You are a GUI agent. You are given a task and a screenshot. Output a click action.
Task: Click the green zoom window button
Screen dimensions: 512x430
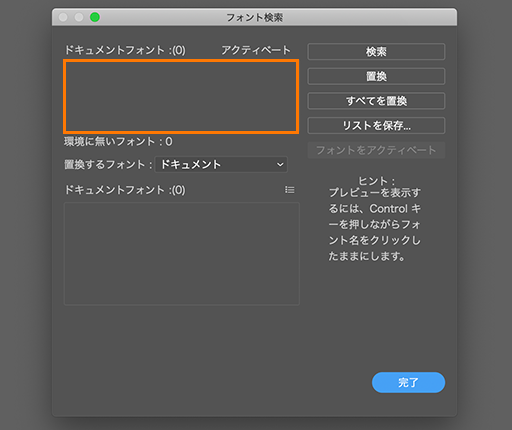click(x=95, y=17)
